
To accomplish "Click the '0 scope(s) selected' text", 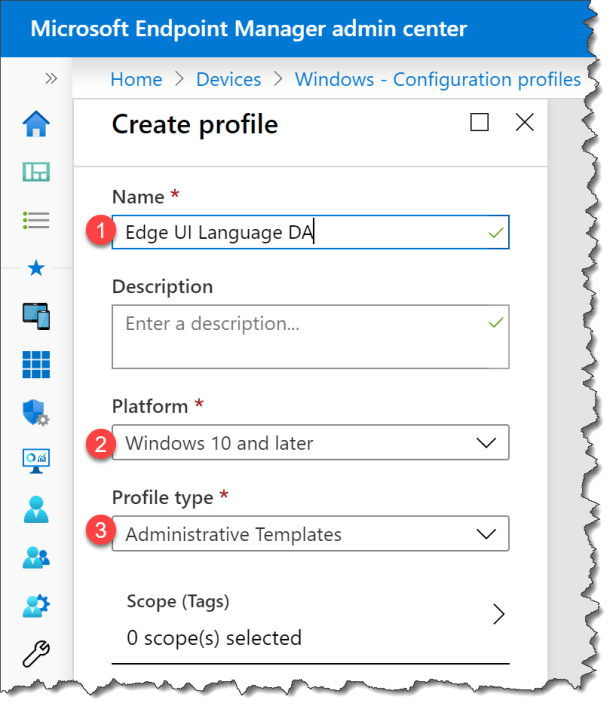I will (x=214, y=638).
